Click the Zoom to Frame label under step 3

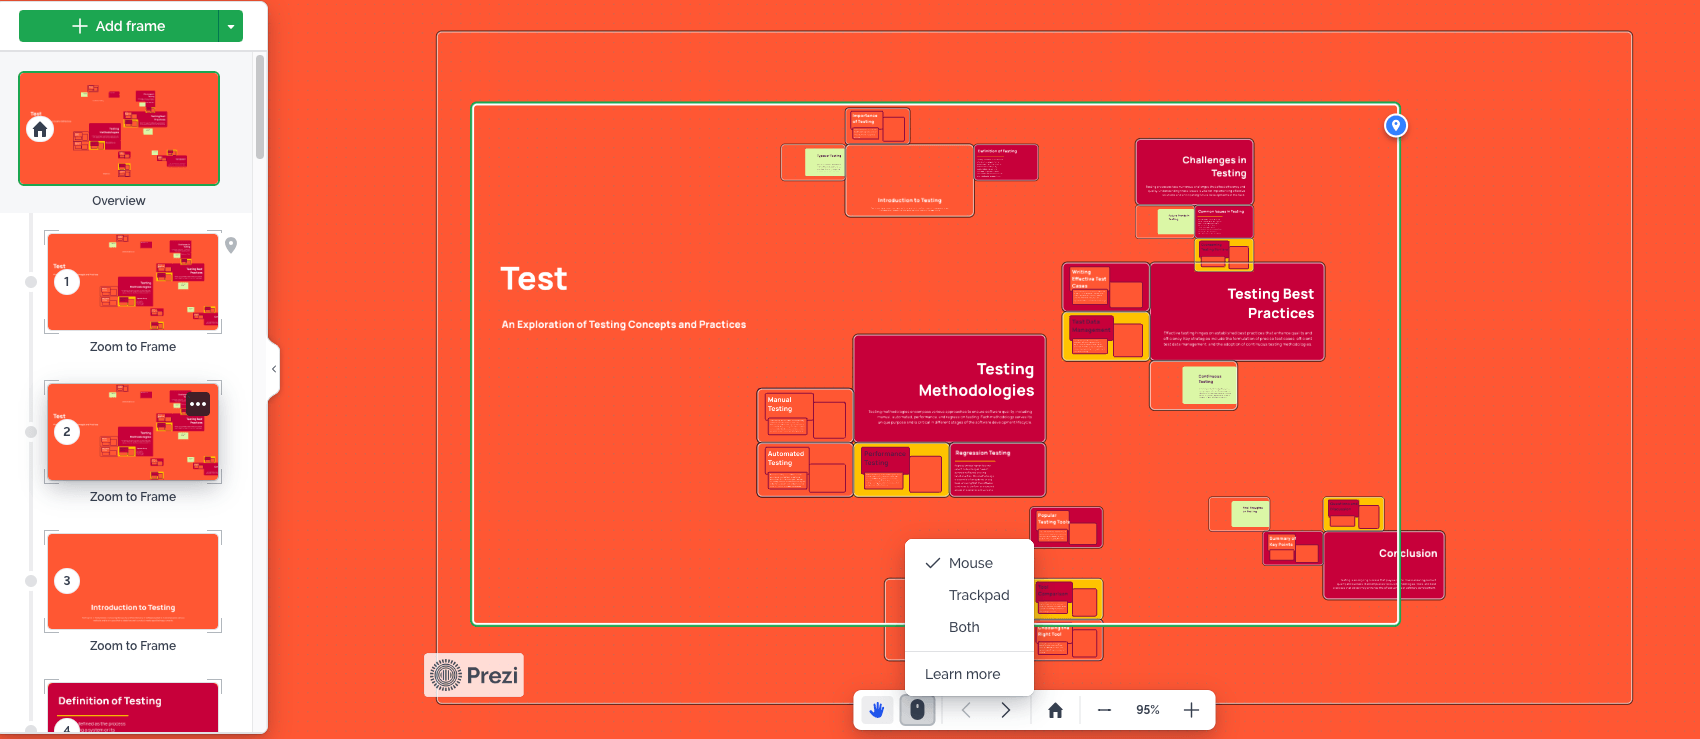(133, 646)
